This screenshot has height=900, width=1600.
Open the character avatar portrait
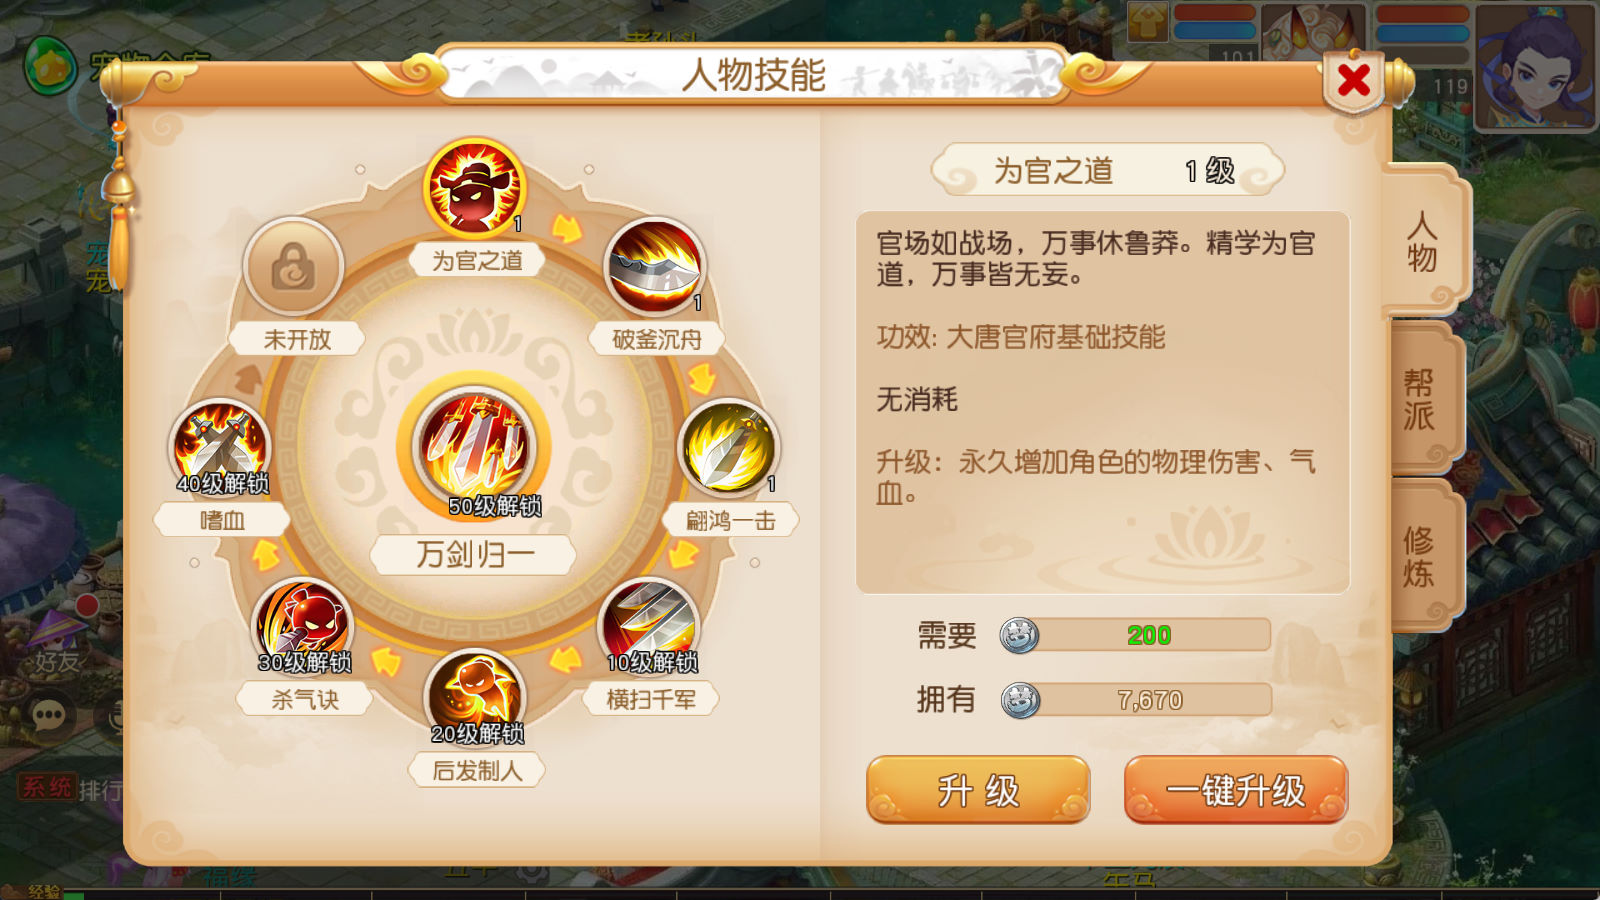pos(1536,66)
